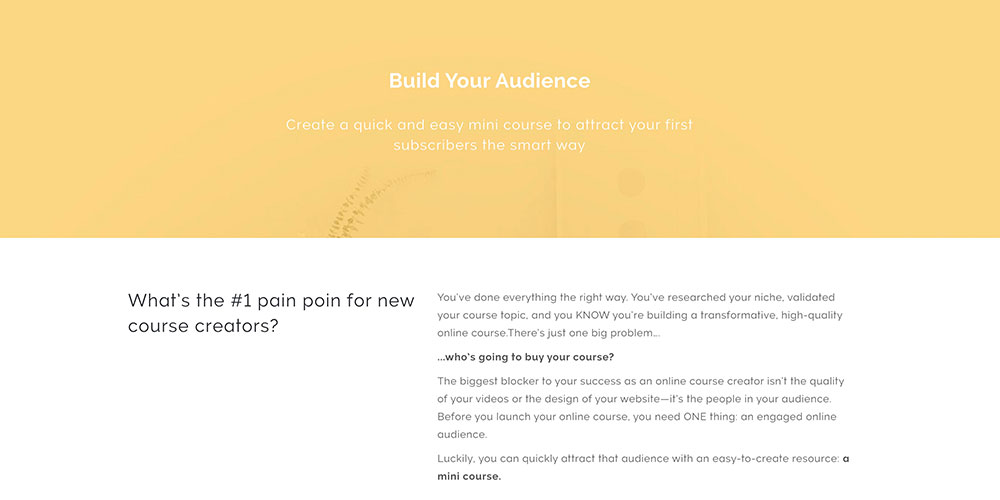Click the bold "a mini course." text

click(x=470, y=476)
